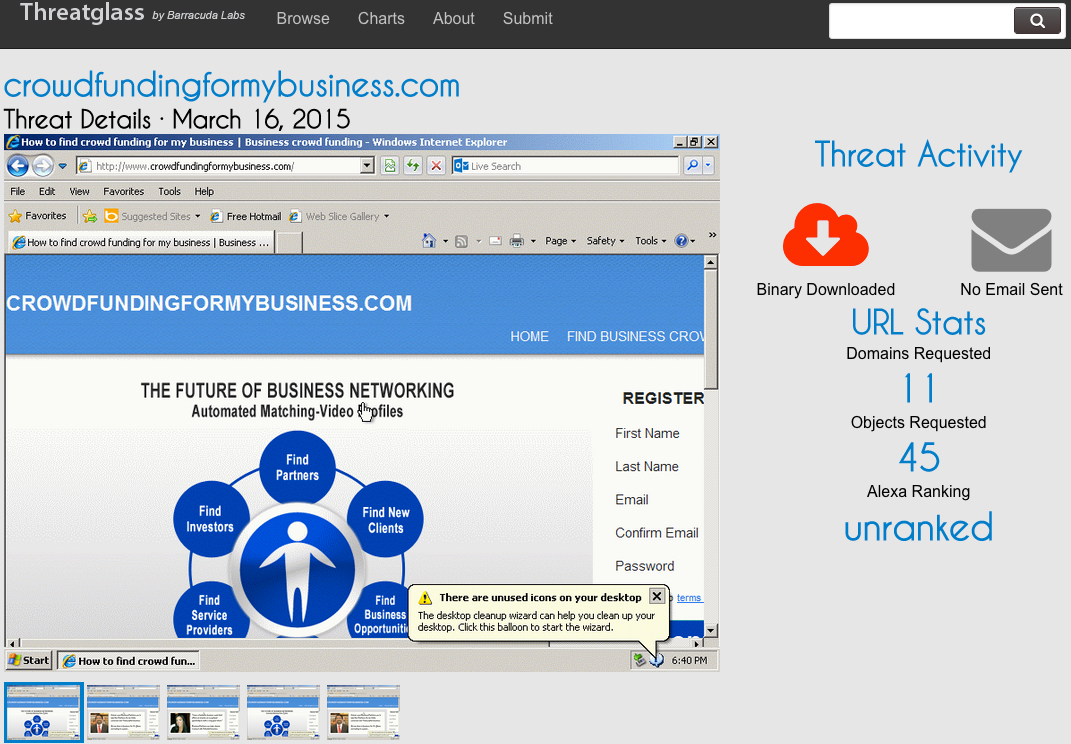This screenshot has height=744, width=1071.
Task: Click the red Binary Downloaded cloud icon
Action: 825,237
